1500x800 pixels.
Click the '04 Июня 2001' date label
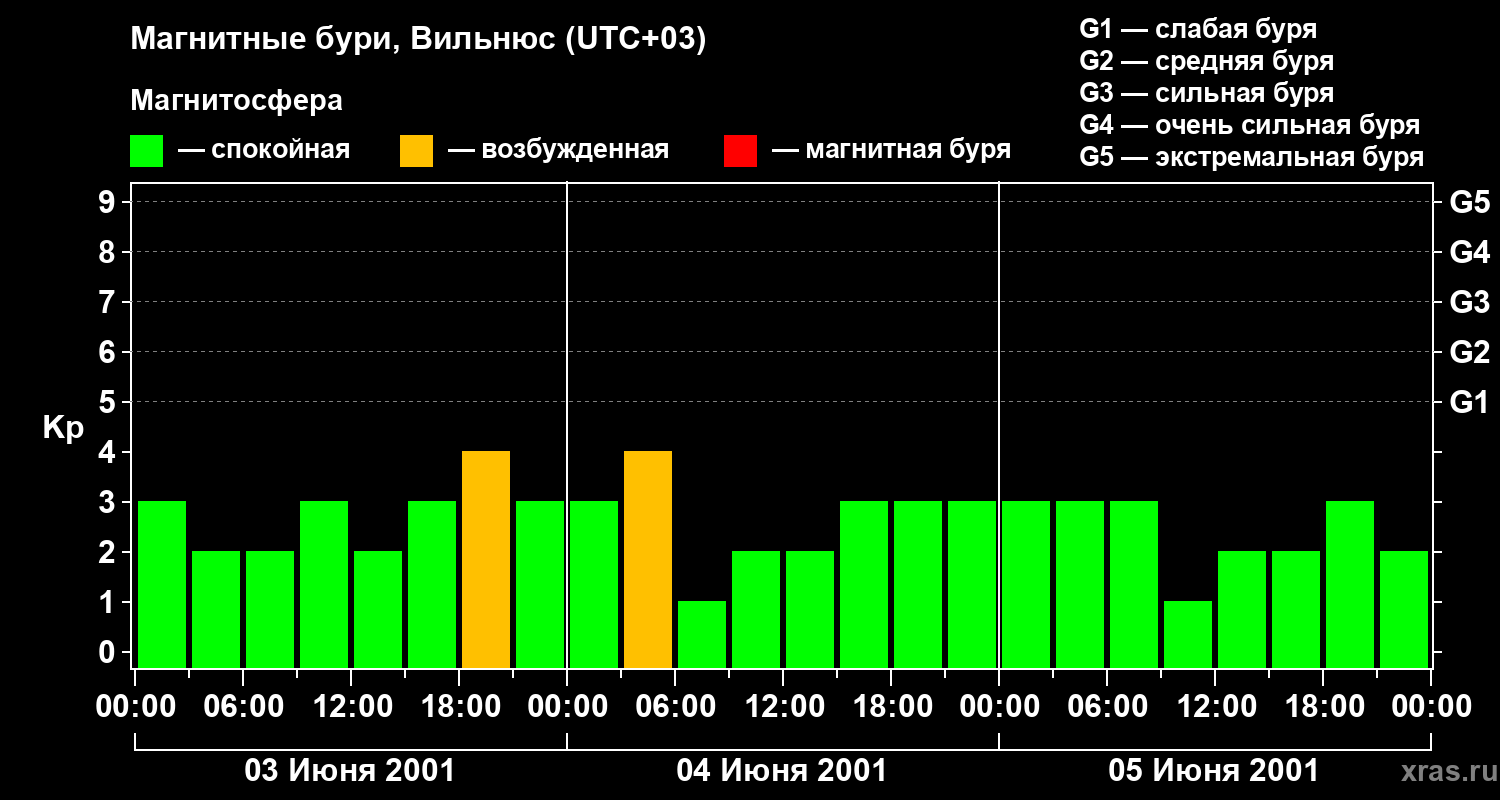(x=782, y=771)
